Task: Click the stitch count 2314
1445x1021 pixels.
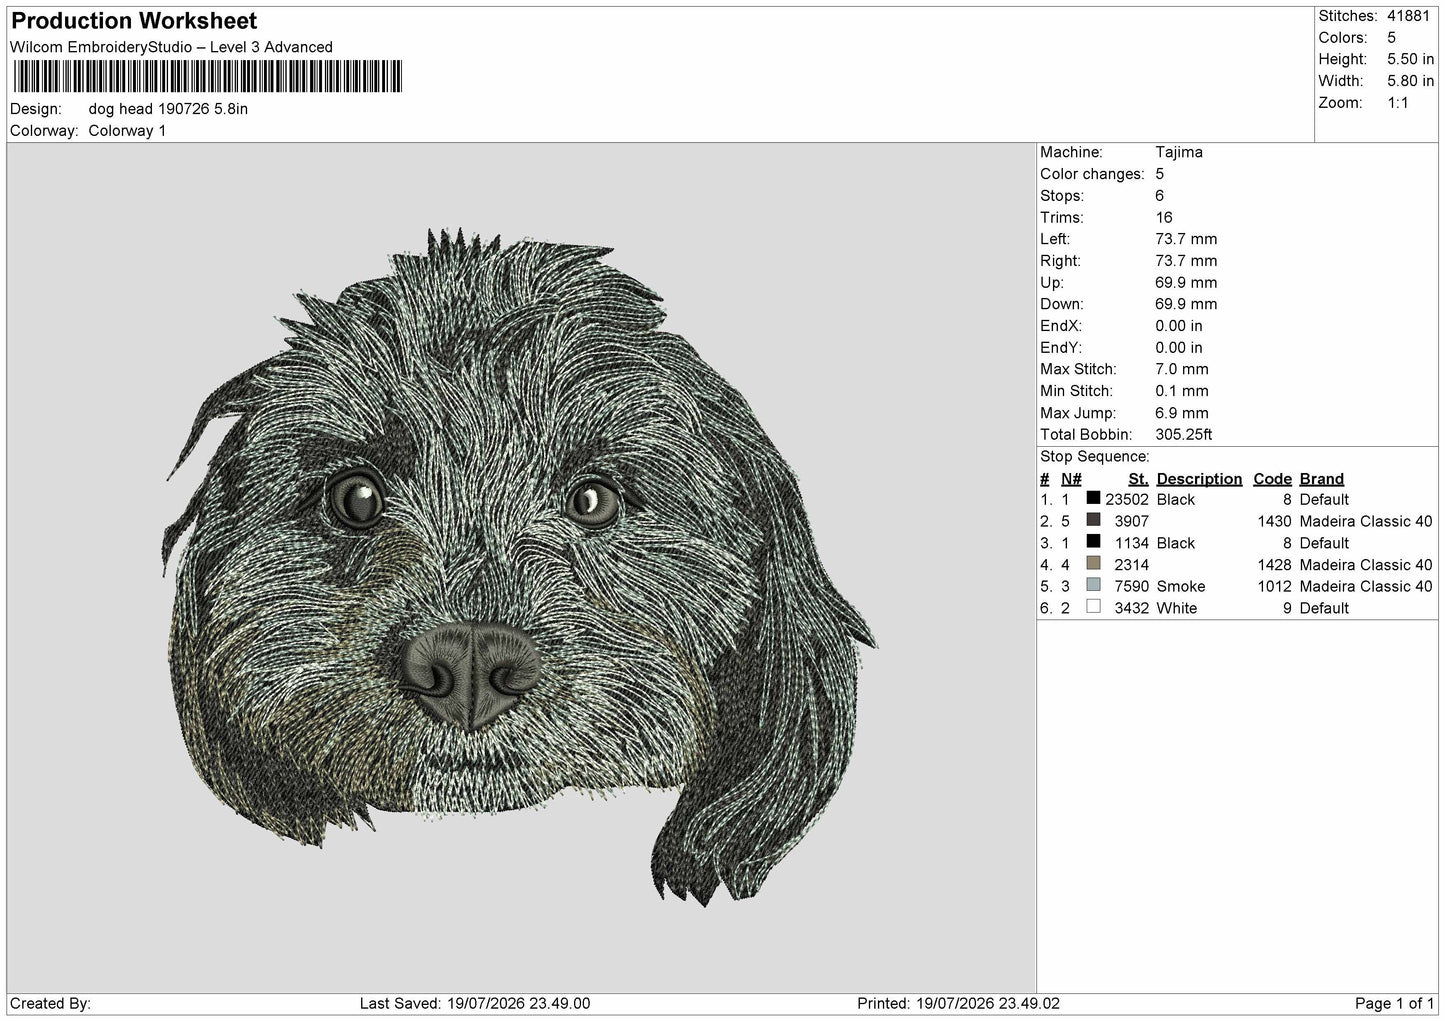Action: [x=1132, y=565]
